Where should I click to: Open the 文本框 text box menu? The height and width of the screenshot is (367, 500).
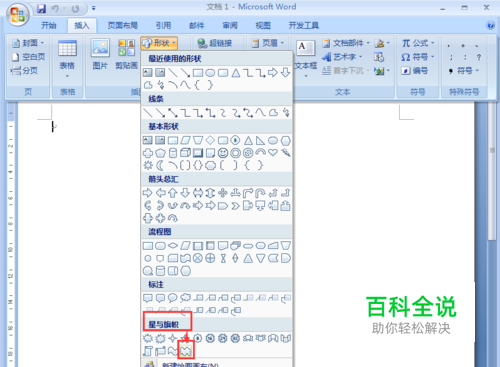[306, 58]
